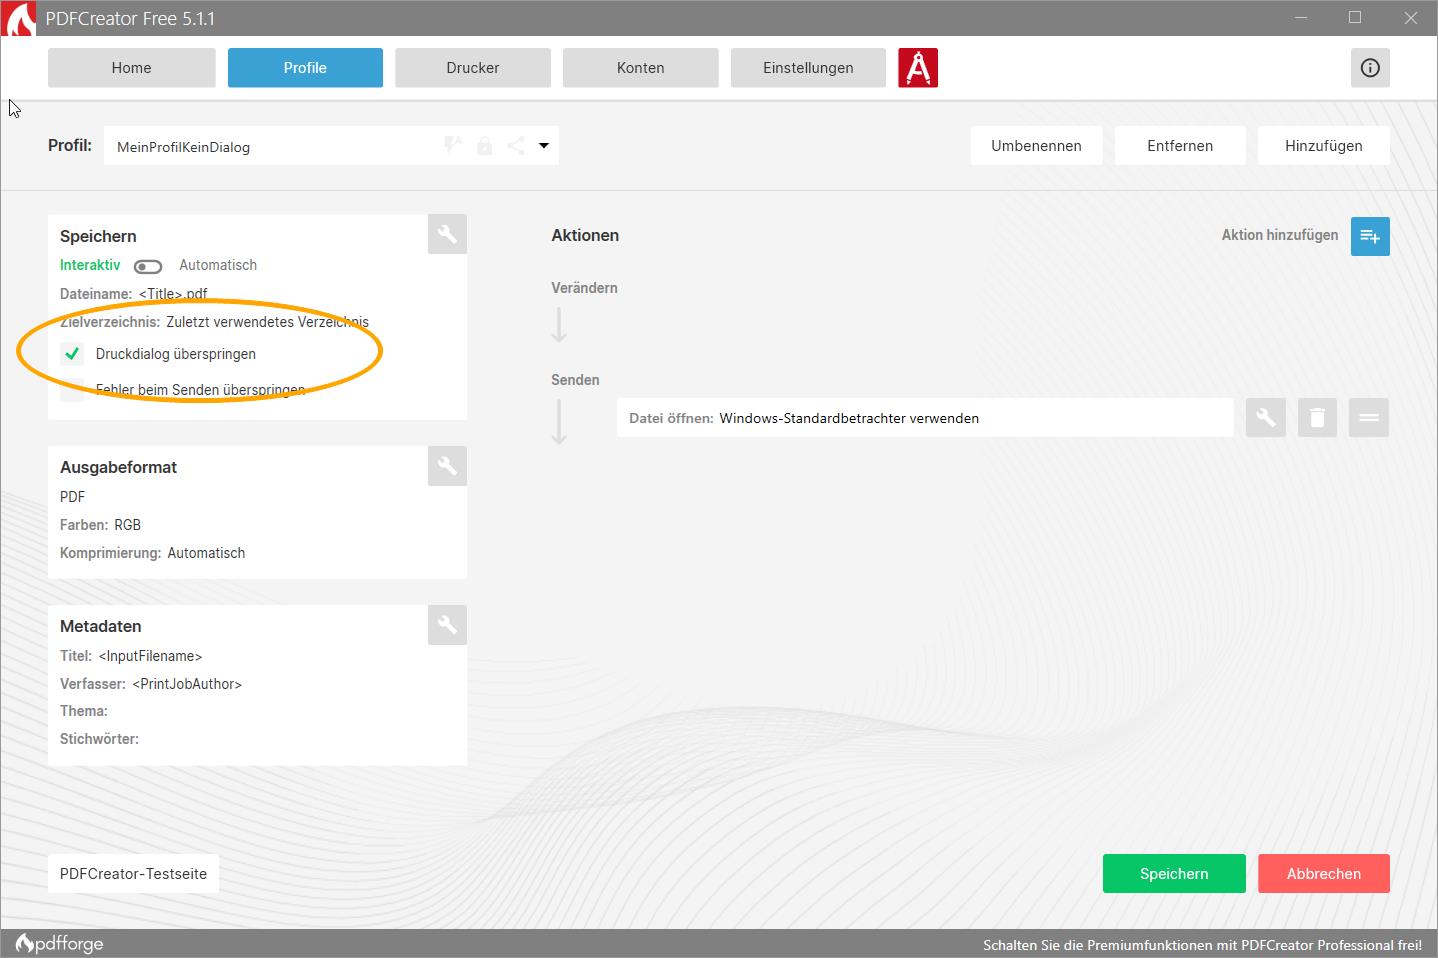Click the Aktion hinzufügen plus icon
The height and width of the screenshot is (958, 1438).
(1370, 236)
